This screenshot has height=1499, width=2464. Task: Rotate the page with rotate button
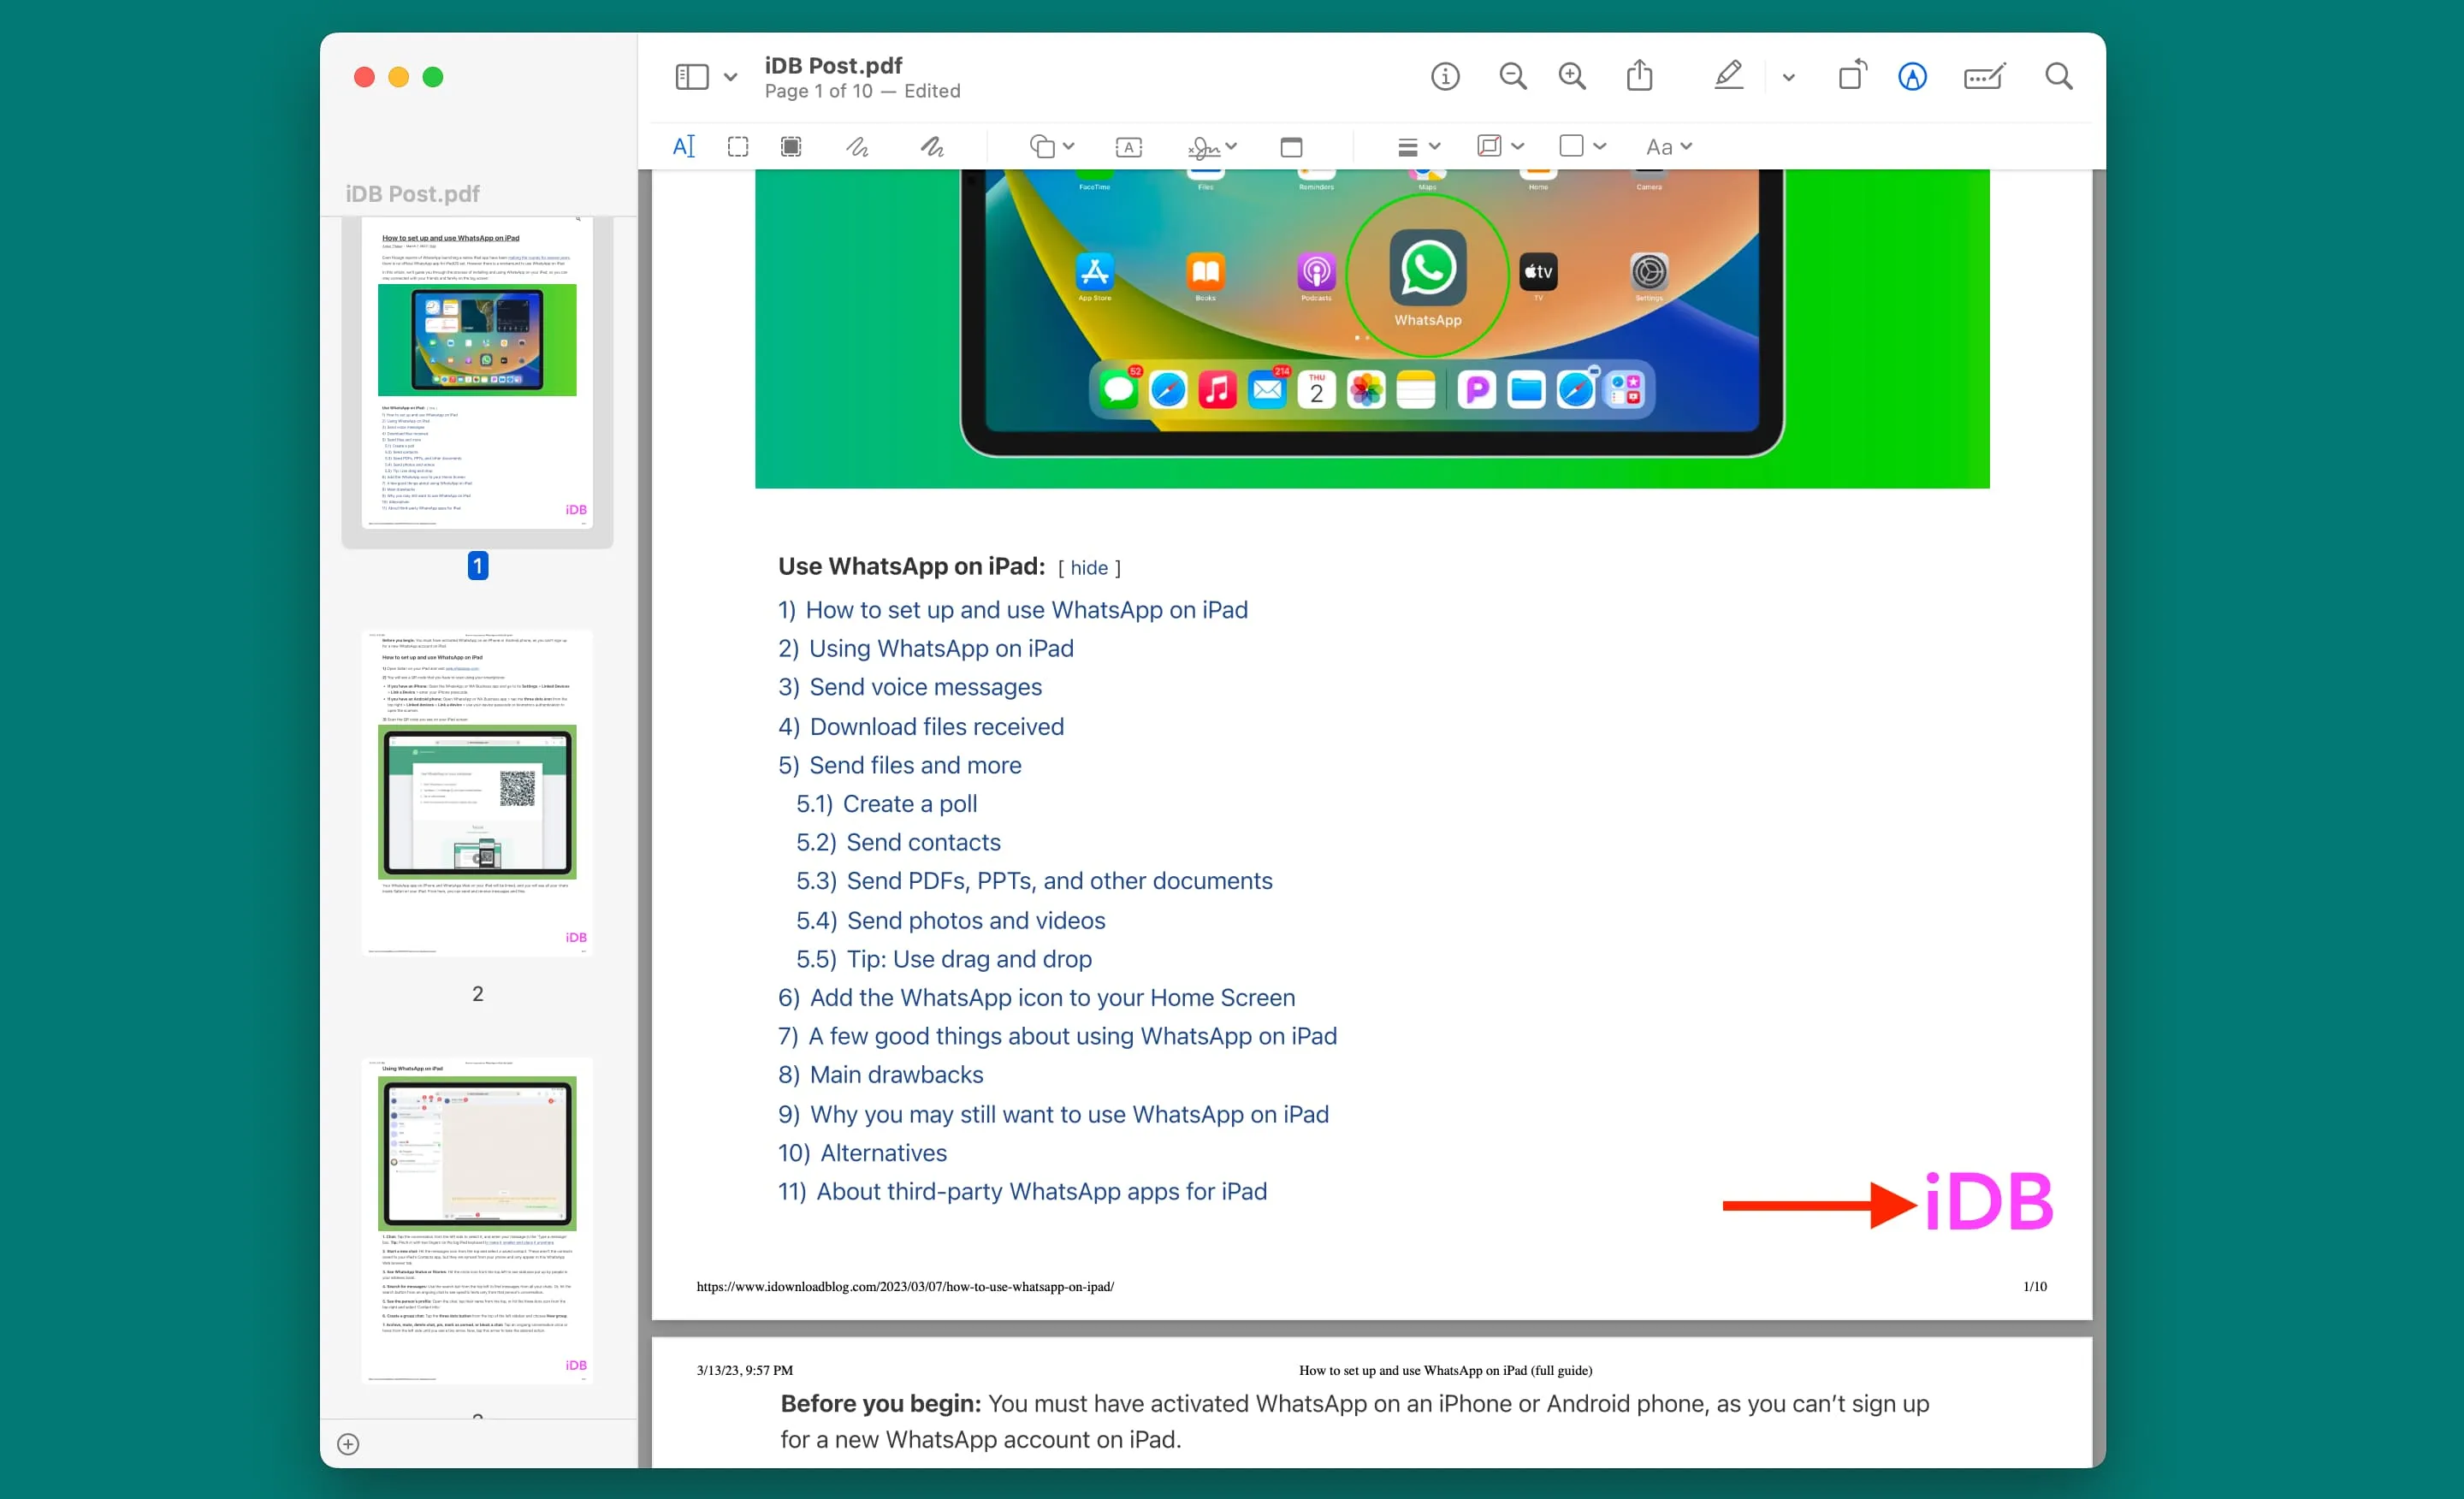click(1852, 75)
